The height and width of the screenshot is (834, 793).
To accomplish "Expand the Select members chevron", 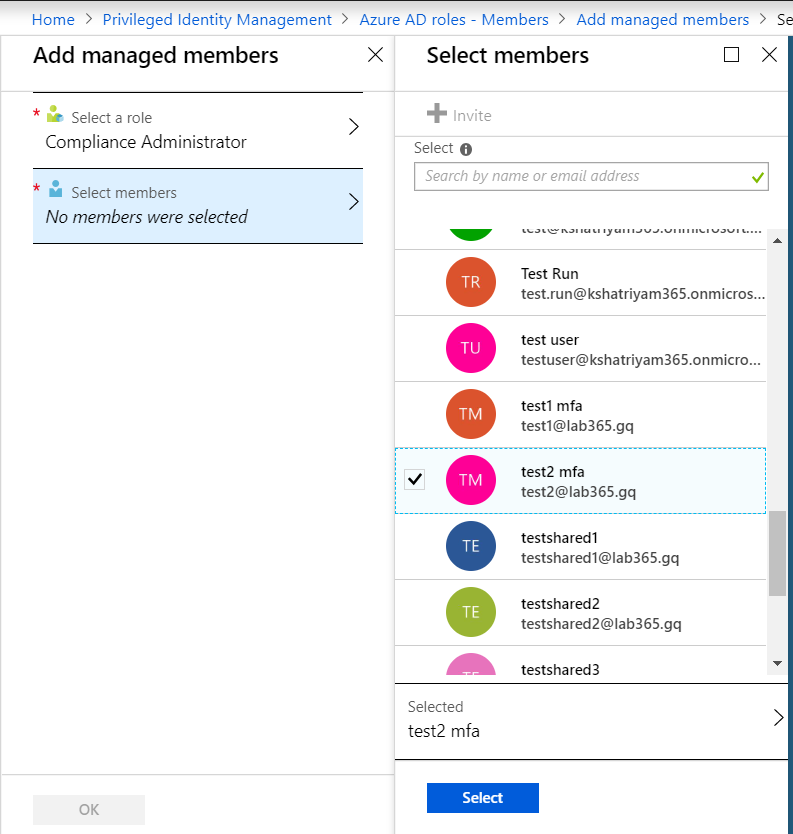I will [x=354, y=202].
